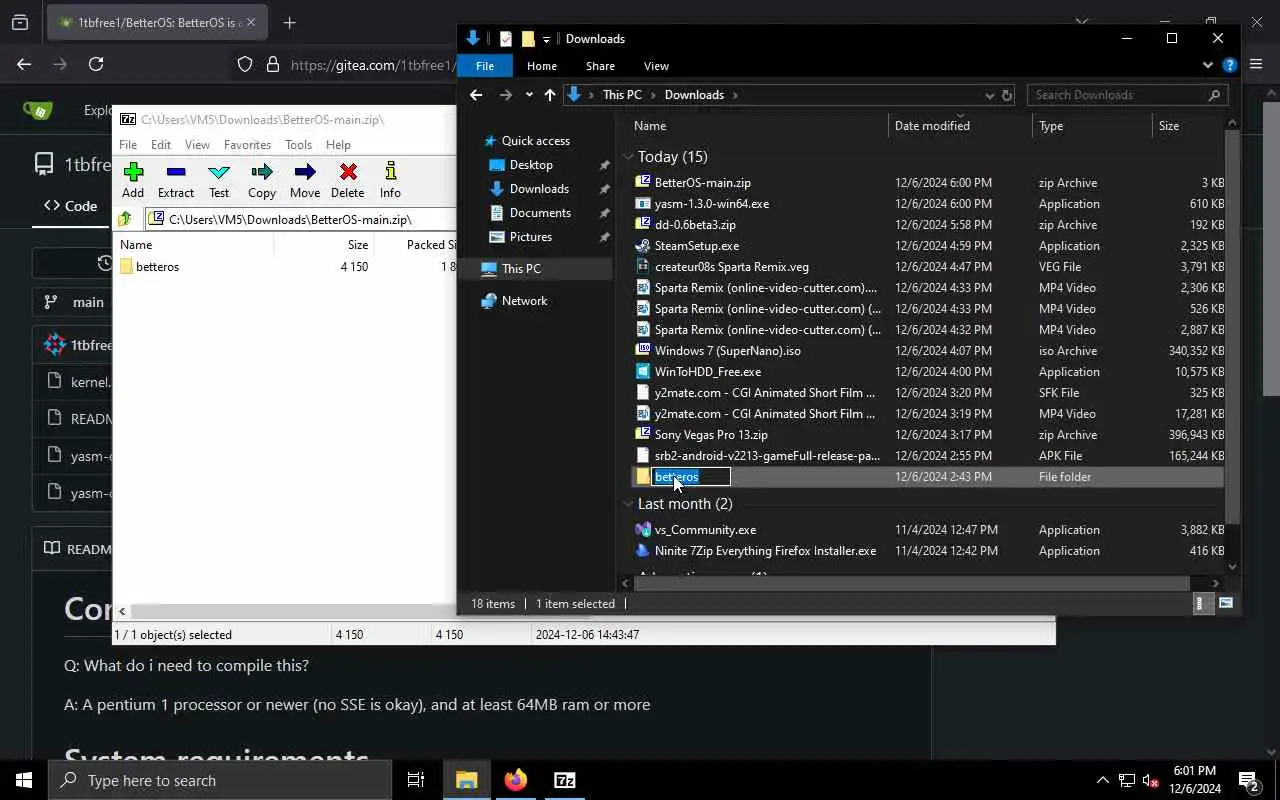Click the Add button in 7-Zip toolbar

(133, 181)
